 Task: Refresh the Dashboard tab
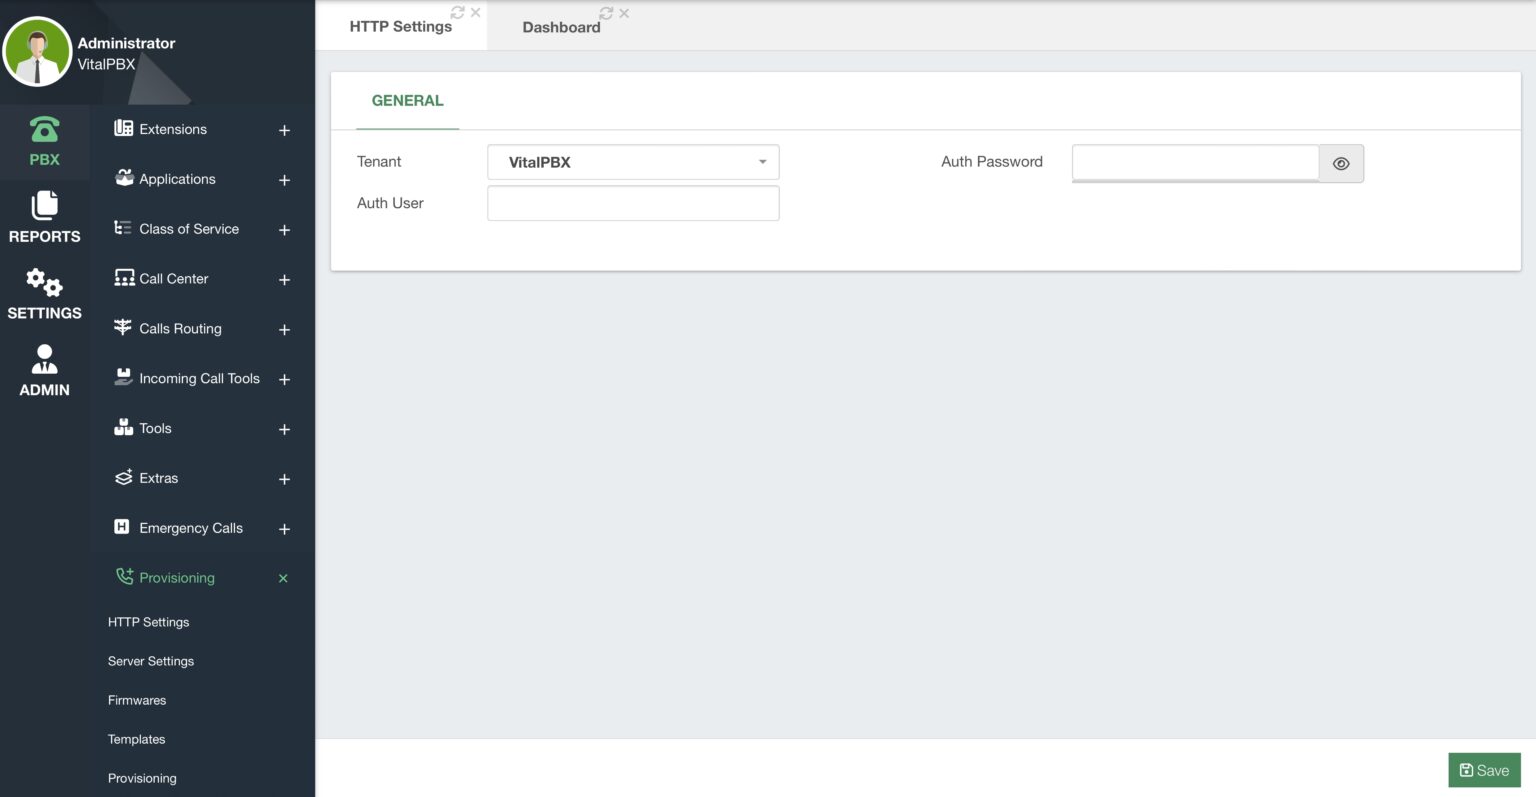point(606,13)
